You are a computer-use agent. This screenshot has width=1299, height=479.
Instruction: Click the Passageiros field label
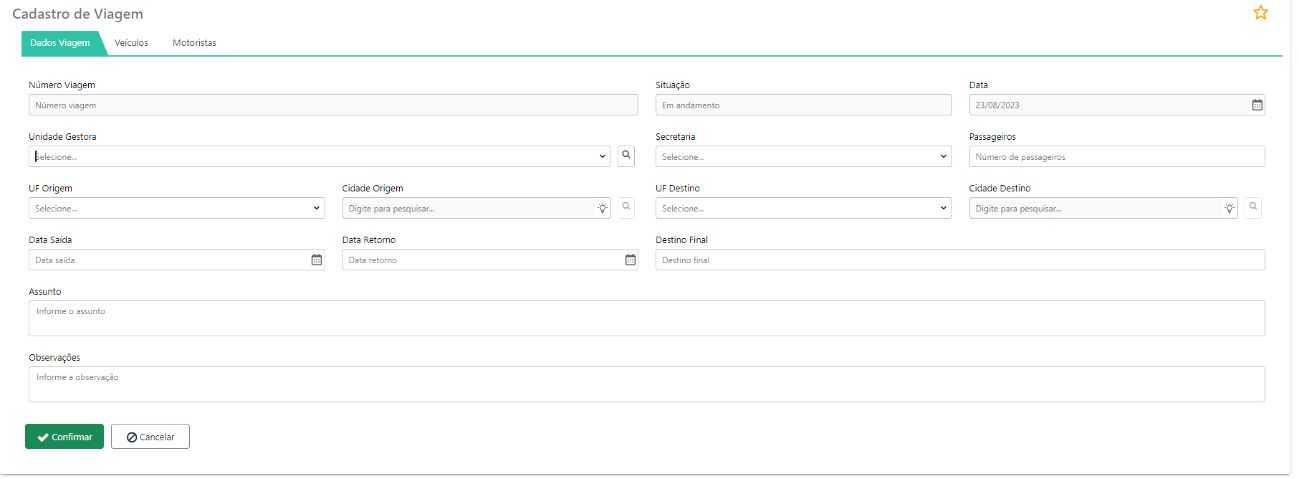(x=993, y=136)
